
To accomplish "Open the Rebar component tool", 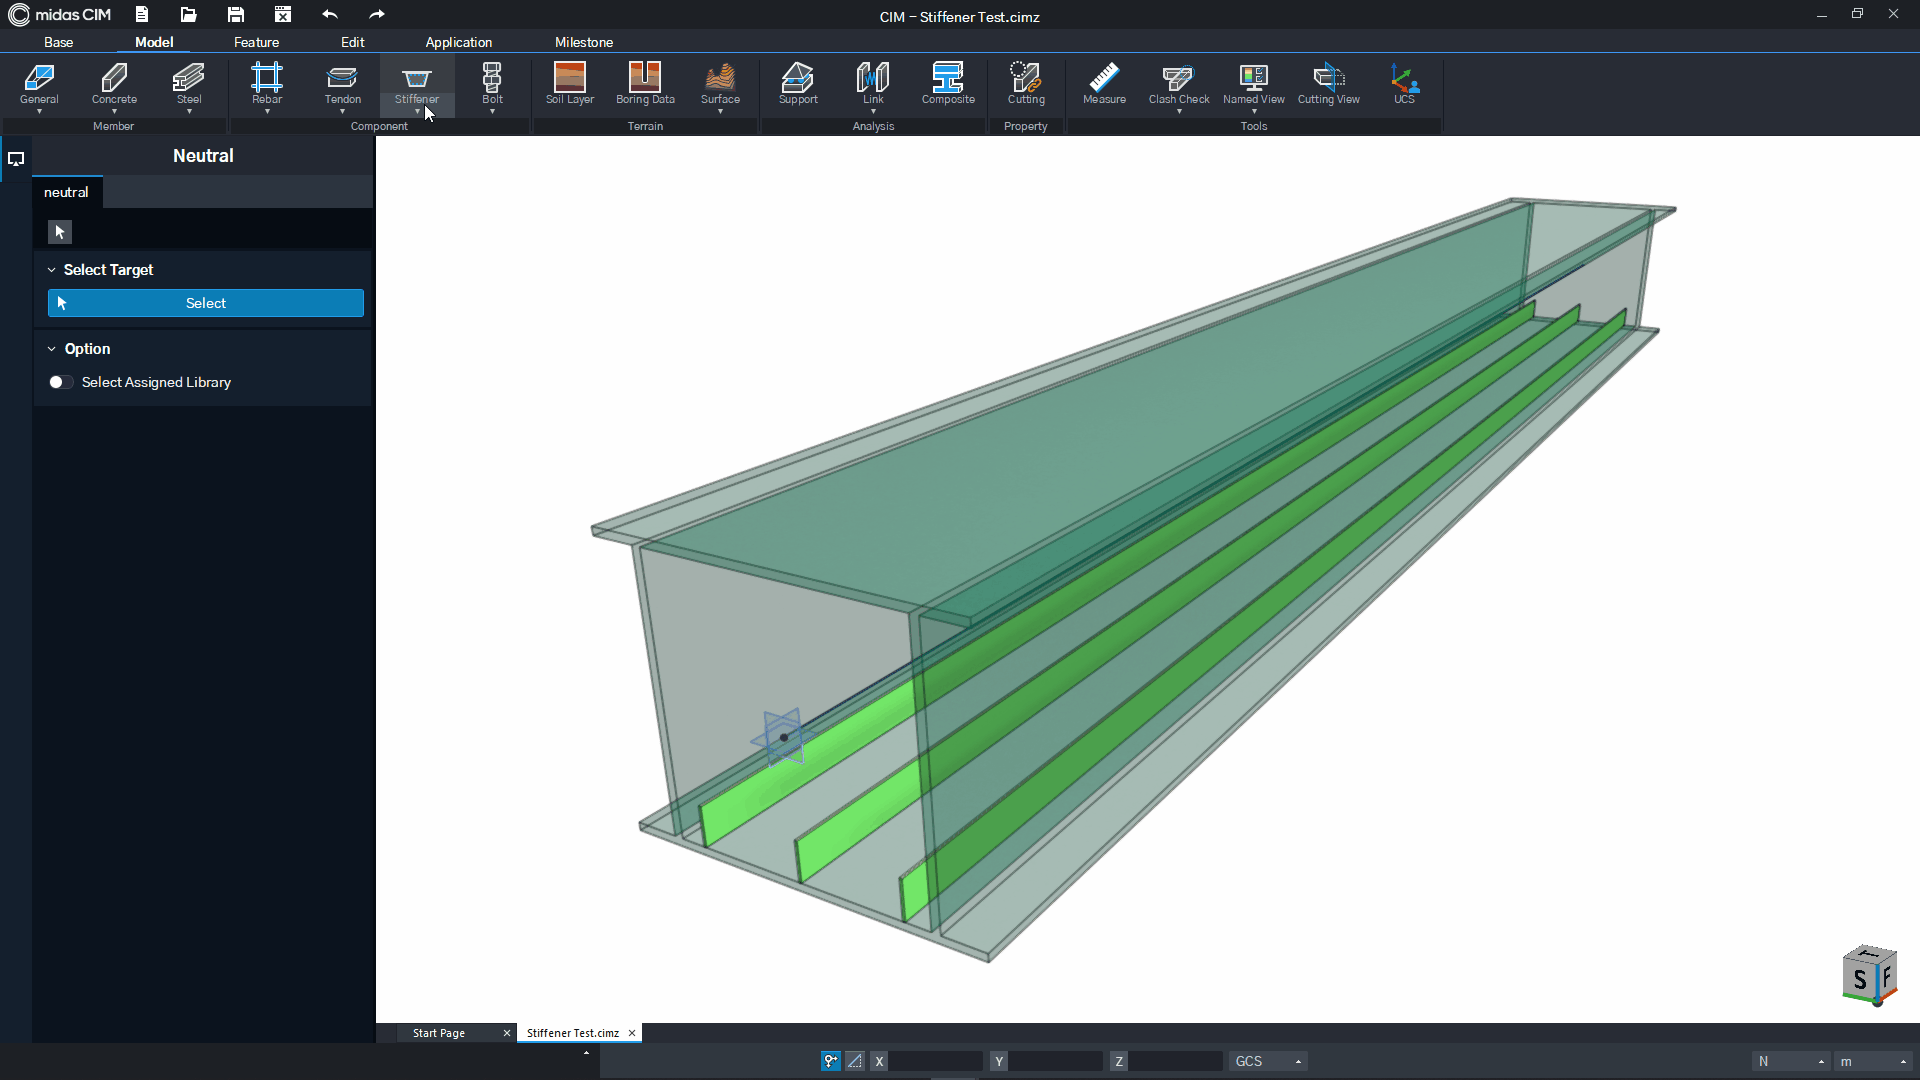I will [x=267, y=84].
